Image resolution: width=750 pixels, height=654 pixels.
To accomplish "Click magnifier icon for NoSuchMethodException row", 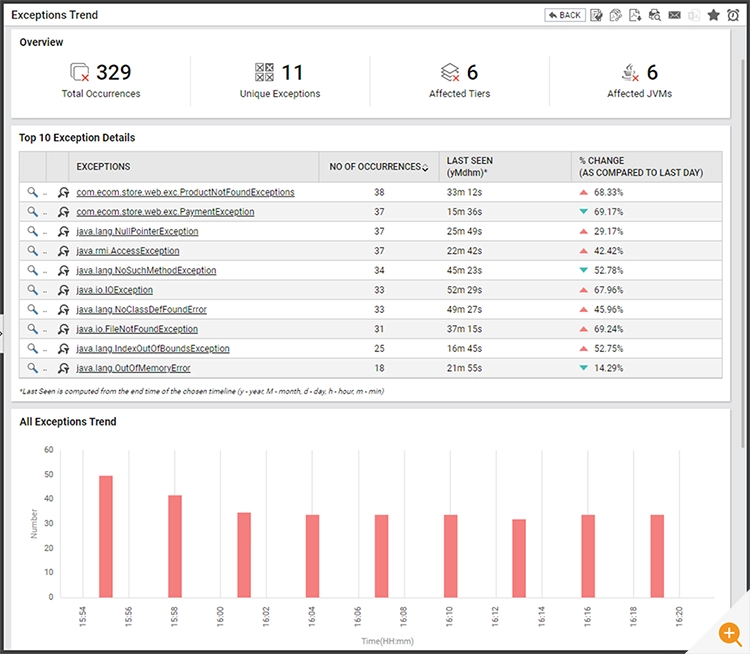I will (32, 270).
